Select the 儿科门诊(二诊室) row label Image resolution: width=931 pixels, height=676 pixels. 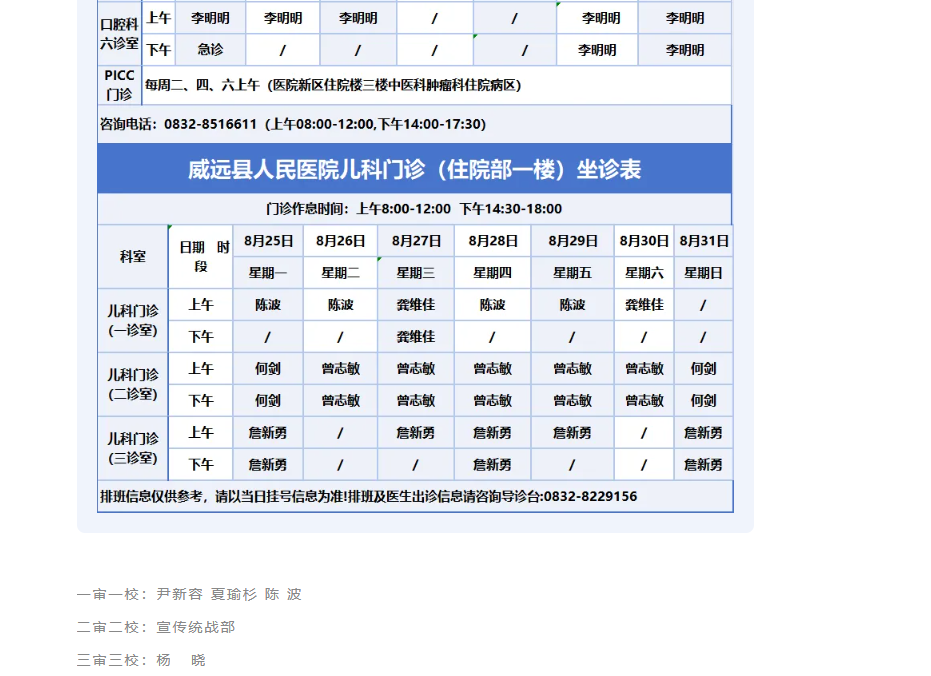(x=133, y=385)
